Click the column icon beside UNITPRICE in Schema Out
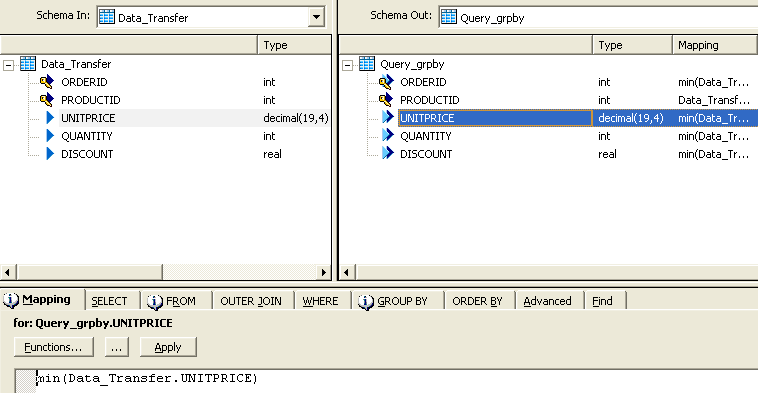 [388, 117]
